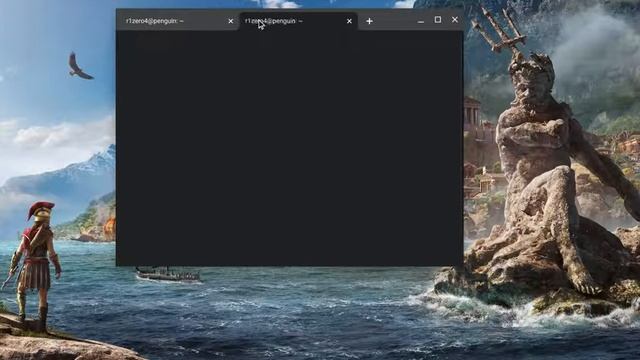Close the second terminal tab
Screen dimensions: 640x360
349,21
